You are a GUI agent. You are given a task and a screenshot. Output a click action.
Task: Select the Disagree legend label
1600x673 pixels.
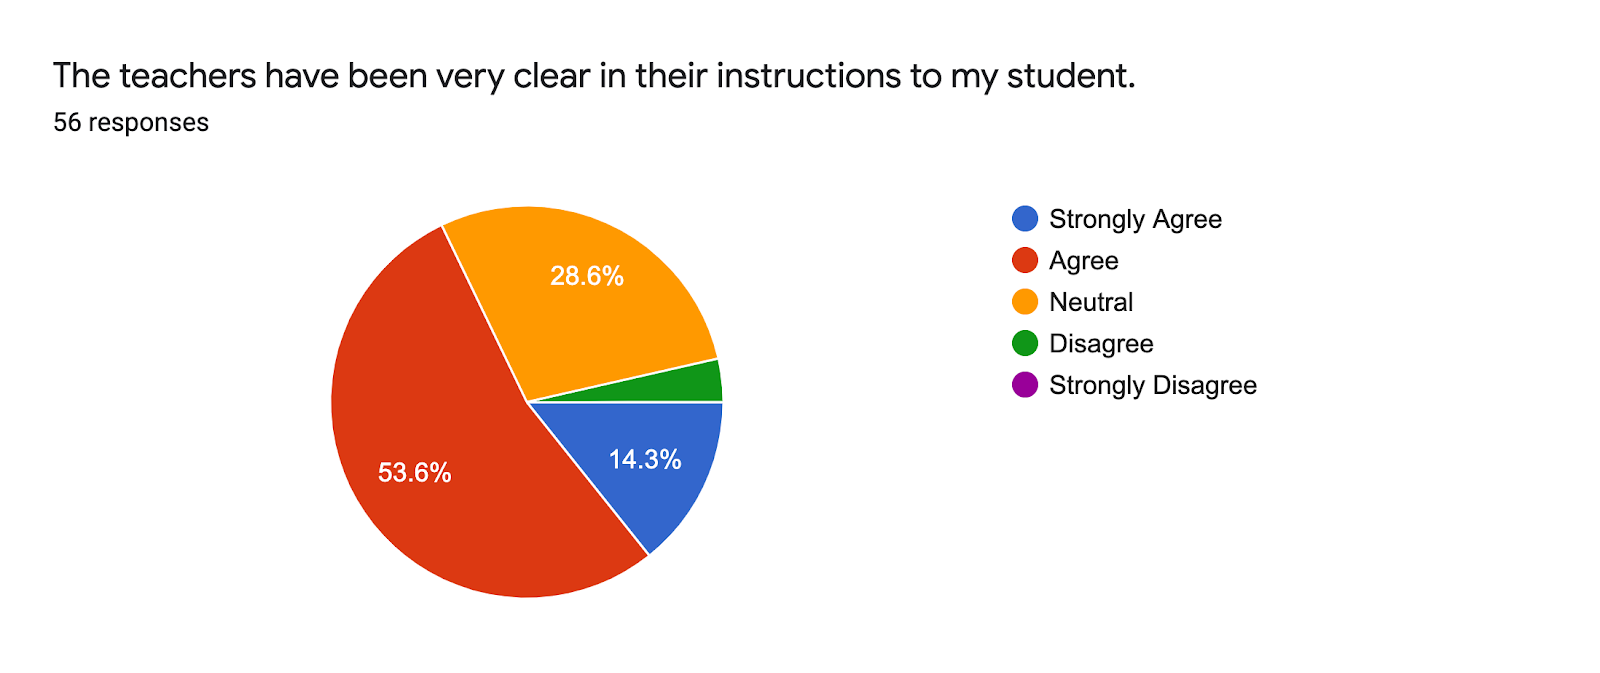click(x=1101, y=344)
